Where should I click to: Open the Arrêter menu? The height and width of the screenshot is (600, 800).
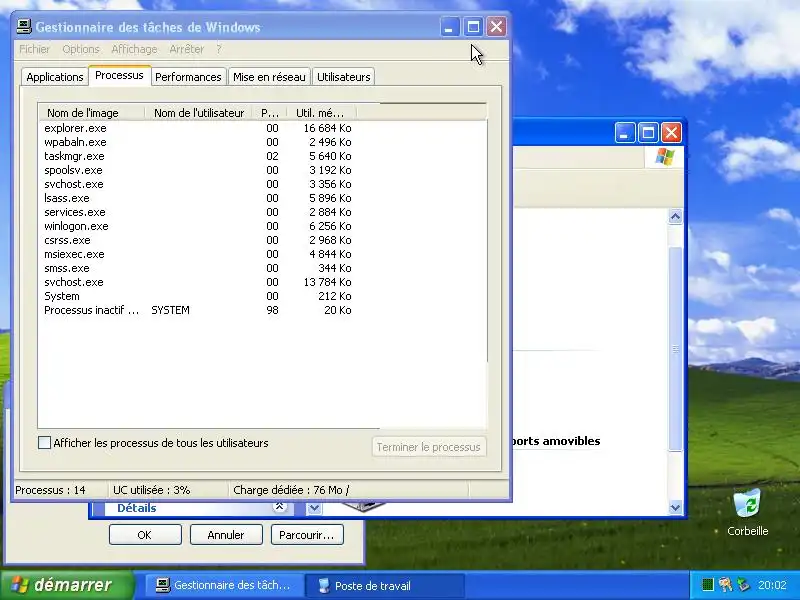tap(187, 49)
